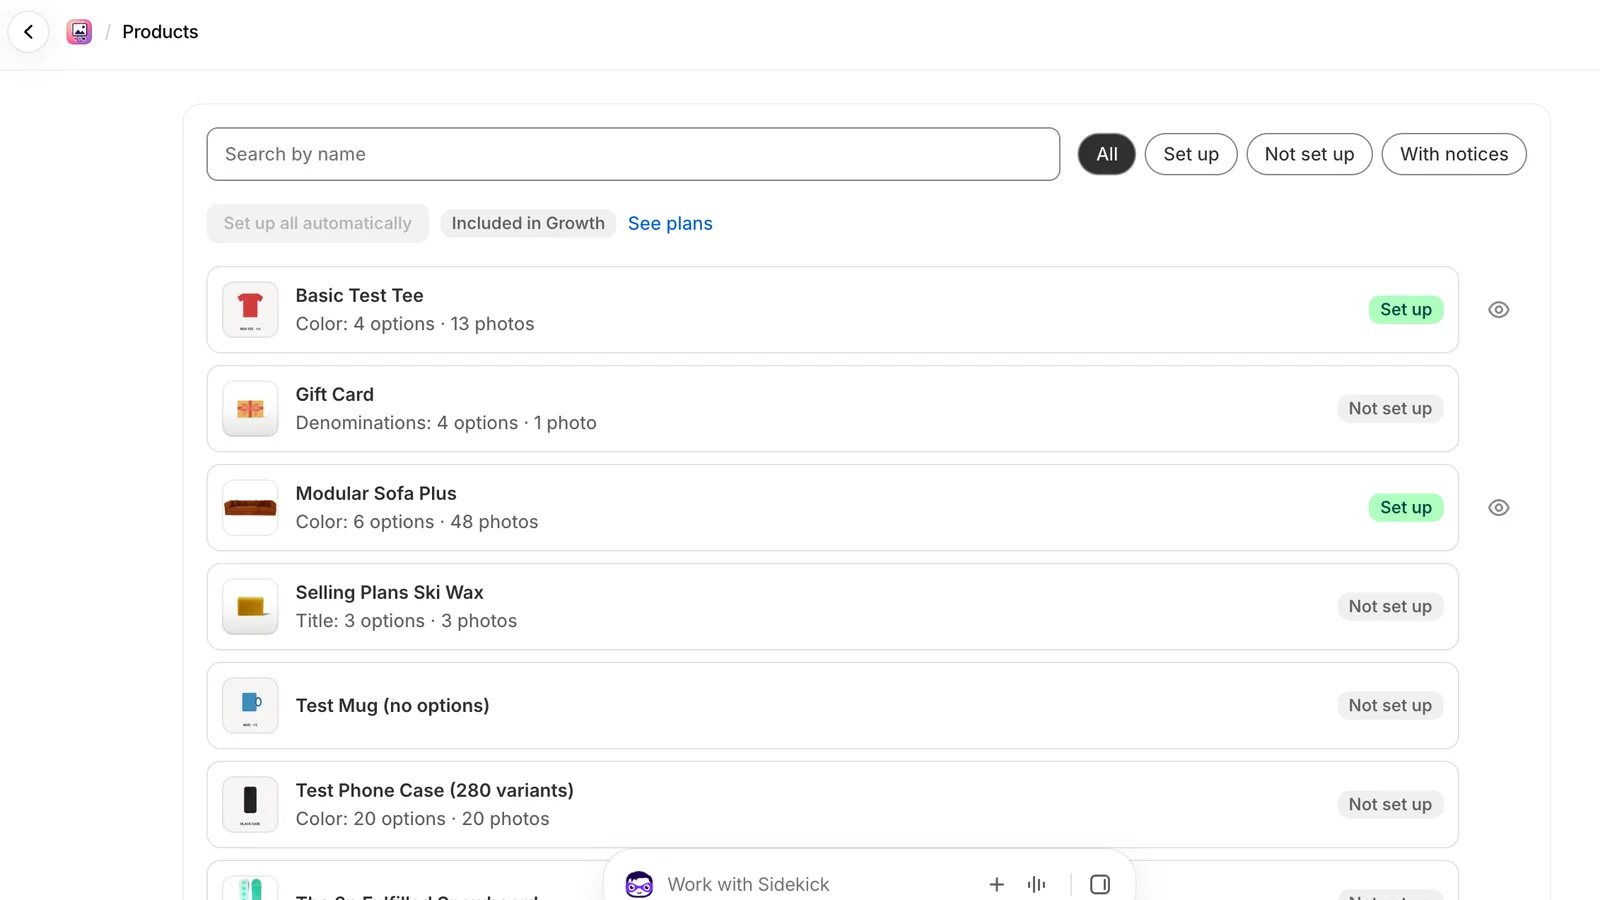Click the Sidekick avatar icon
Image resolution: width=1600 pixels, height=900 pixels.
[639, 884]
